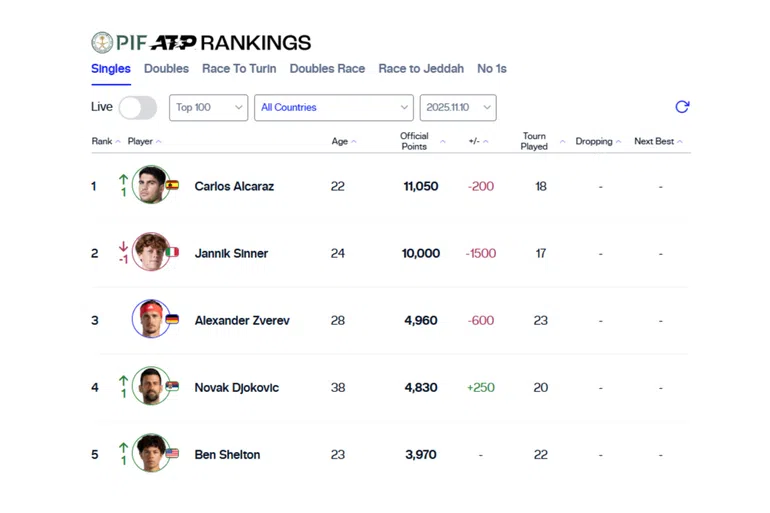Open Carlos Alcaraz's player profile link
The height and width of the screenshot is (513, 770).
click(x=234, y=186)
